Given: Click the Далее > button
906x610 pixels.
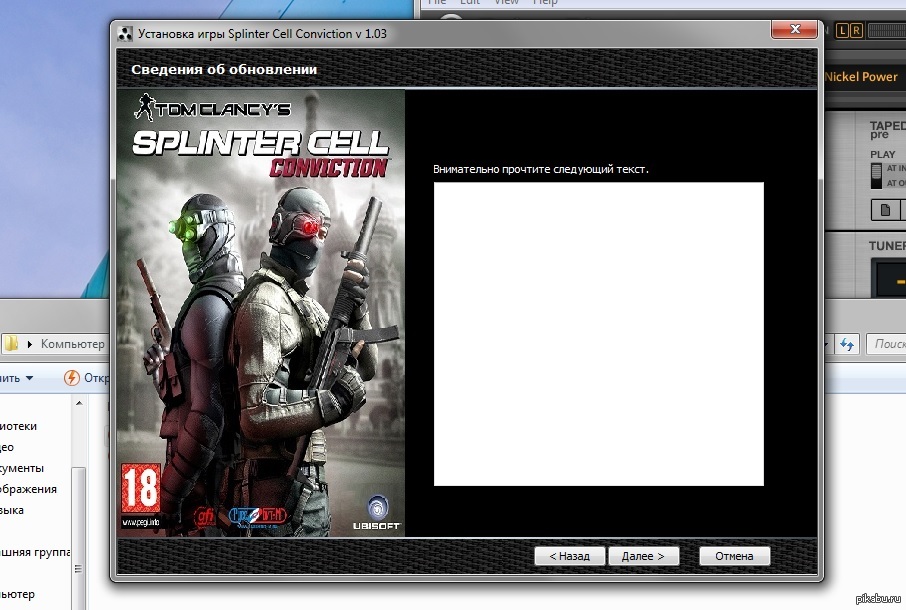Looking at the screenshot, I should 642,556.
